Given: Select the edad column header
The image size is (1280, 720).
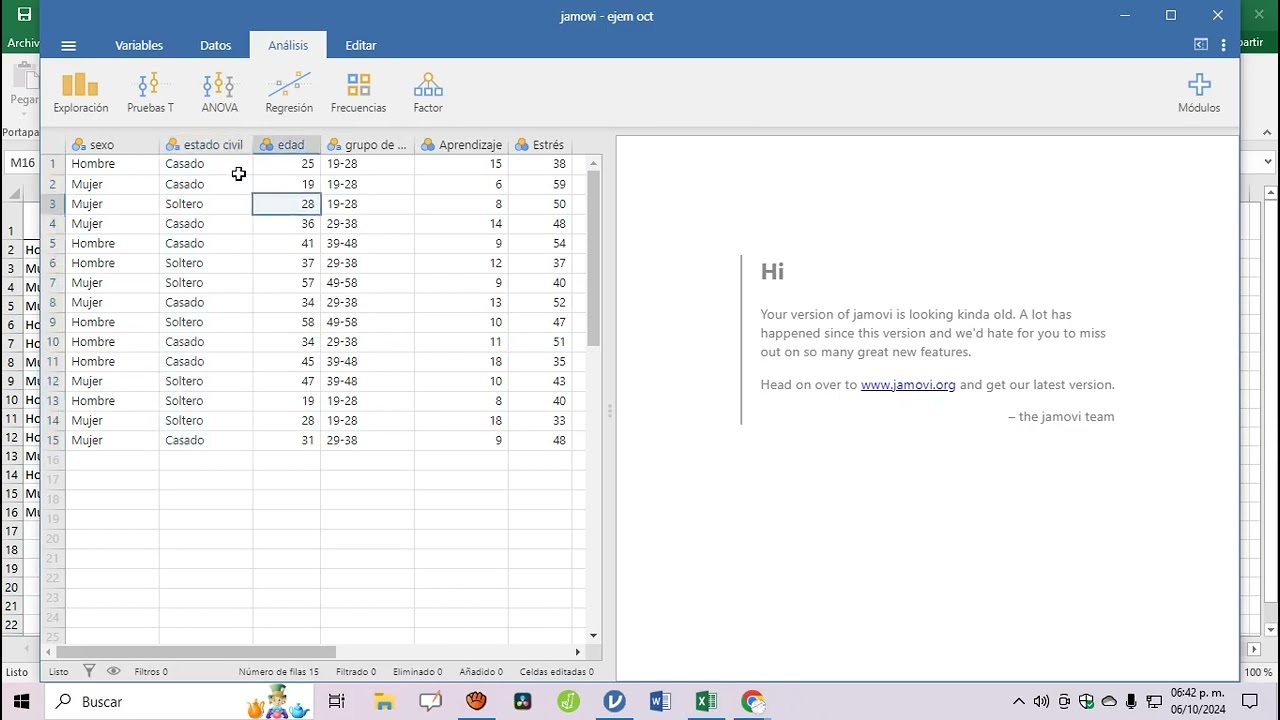Looking at the screenshot, I should tap(287, 145).
